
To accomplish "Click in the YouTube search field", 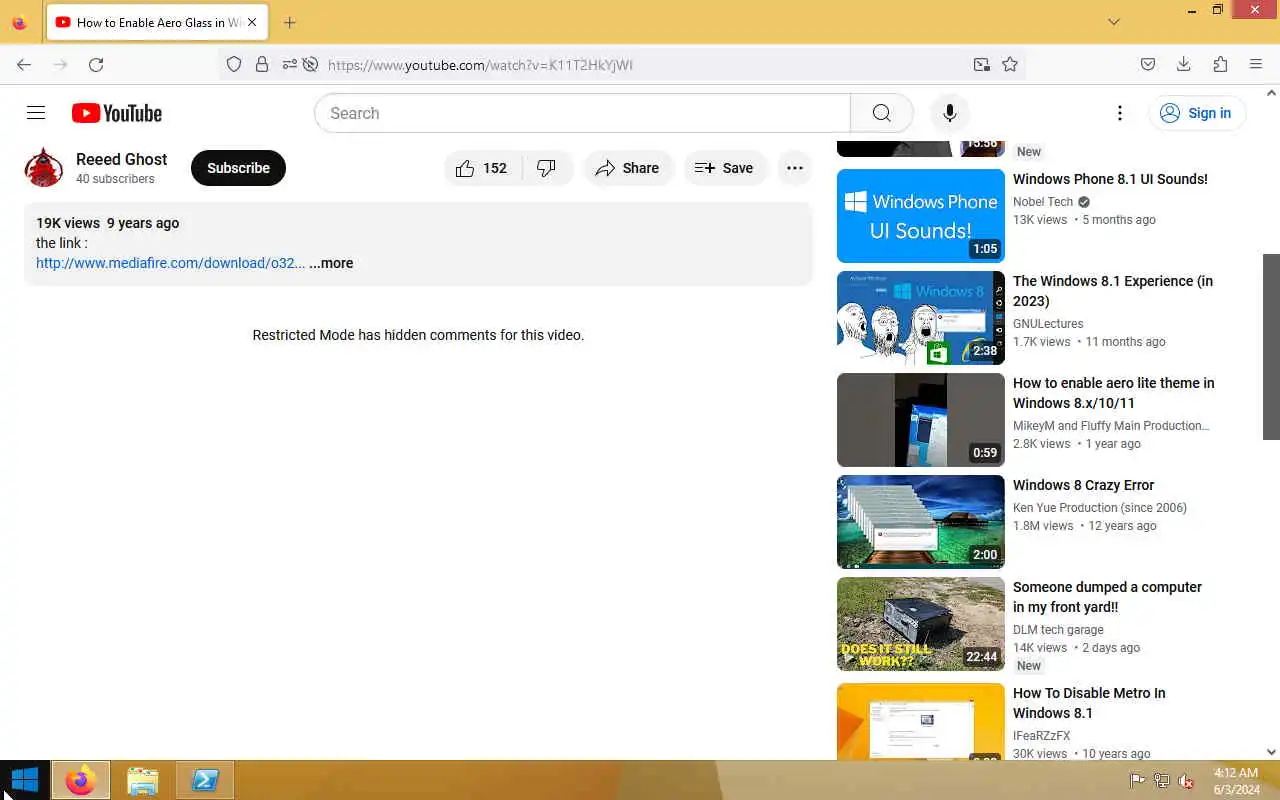I will click(x=582, y=113).
